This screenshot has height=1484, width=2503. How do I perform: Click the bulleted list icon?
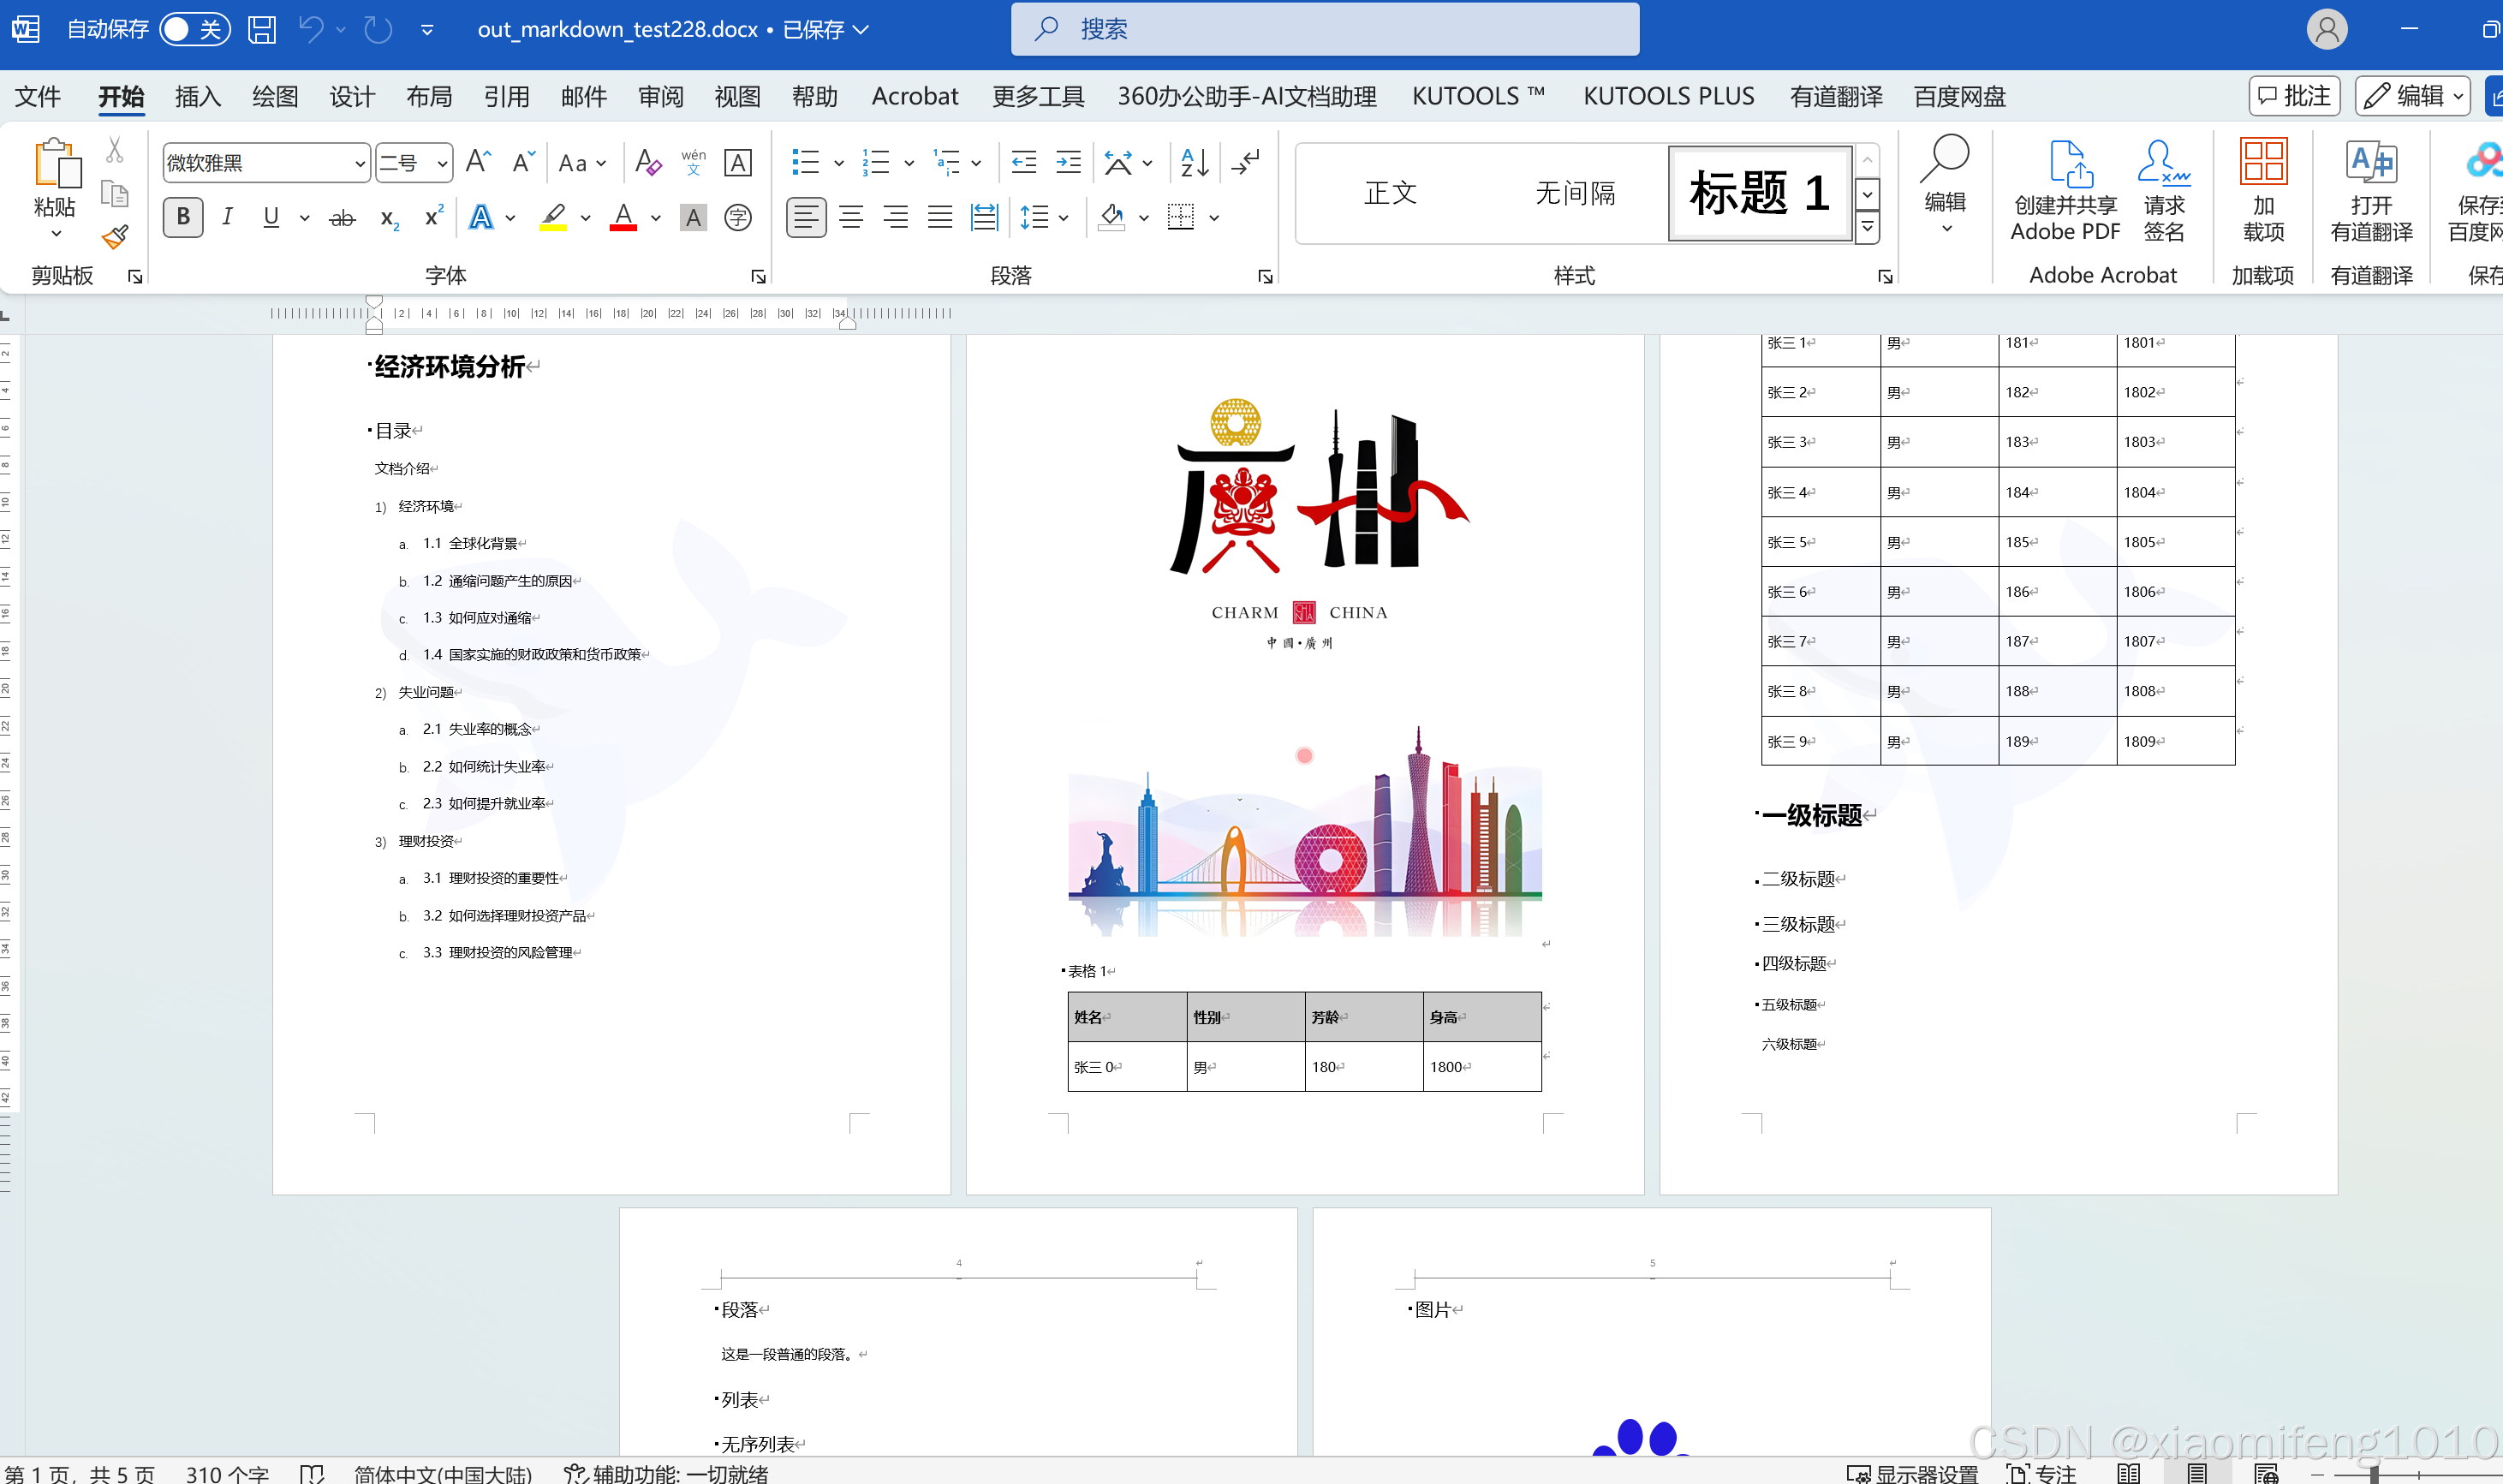pyautogui.click(x=805, y=162)
